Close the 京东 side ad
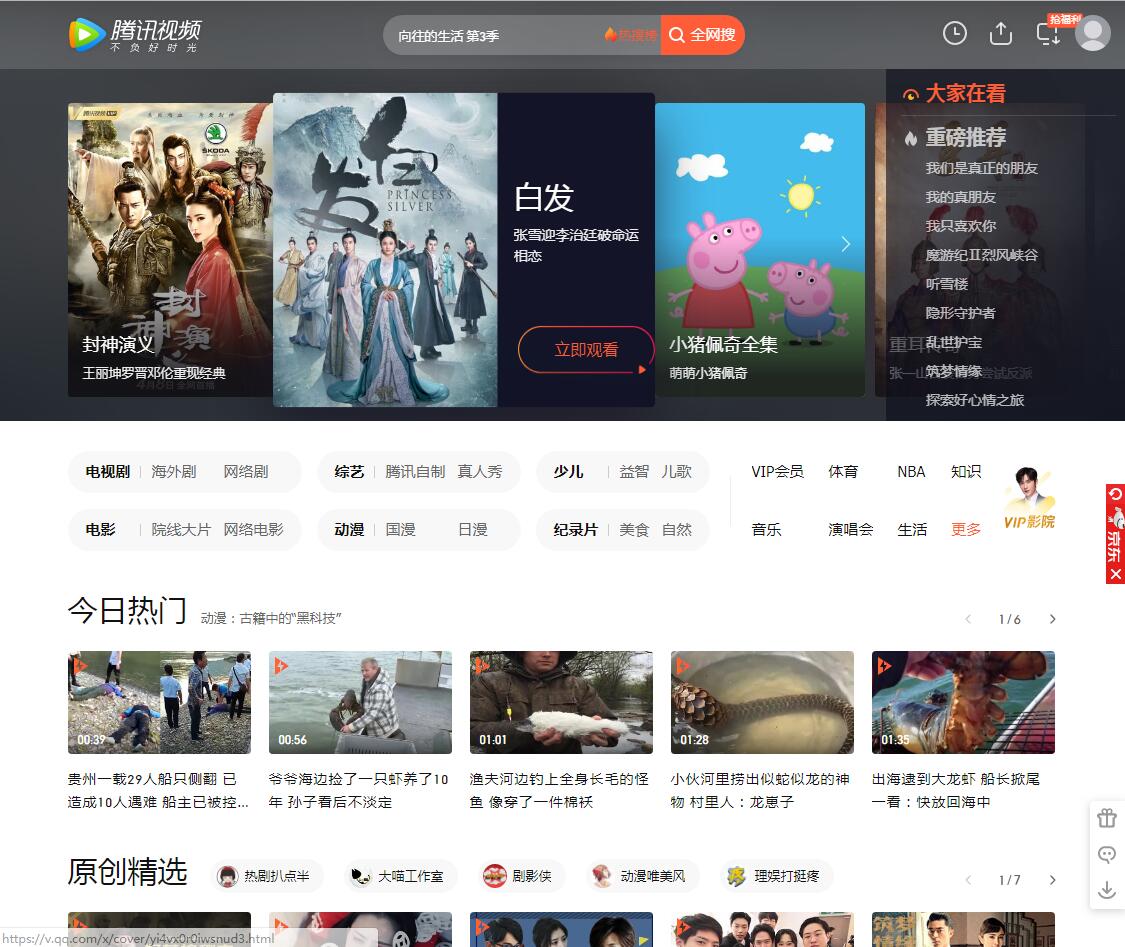The height and width of the screenshot is (947, 1125). pos(1116,574)
